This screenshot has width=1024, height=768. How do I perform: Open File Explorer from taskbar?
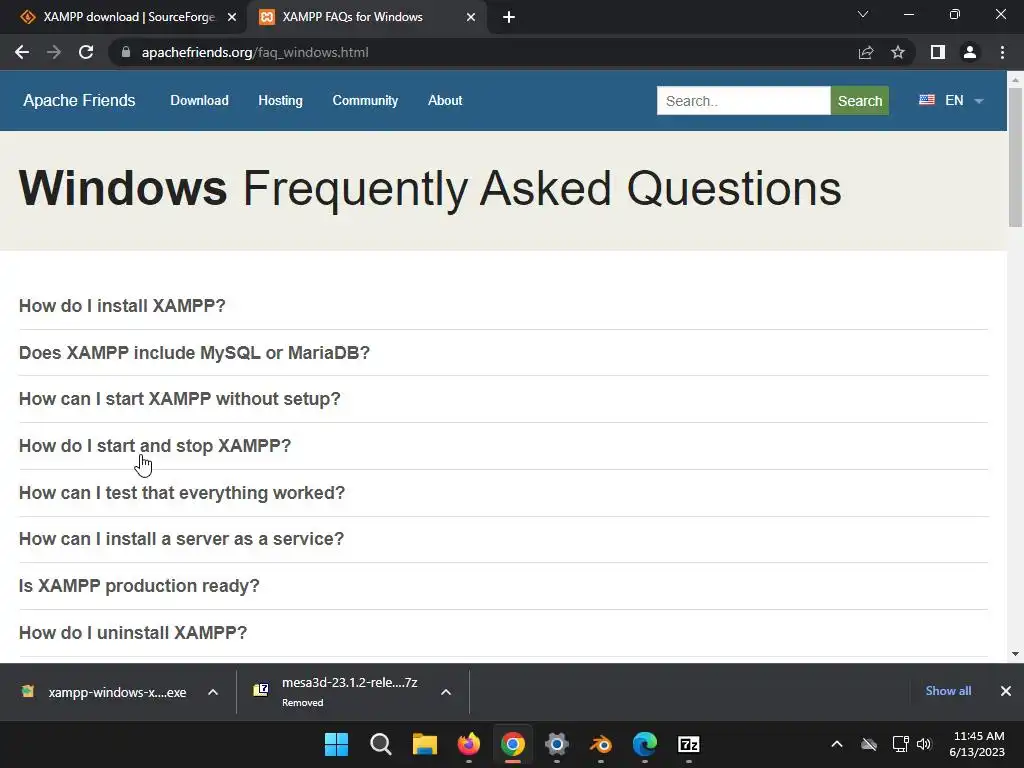[424, 744]
